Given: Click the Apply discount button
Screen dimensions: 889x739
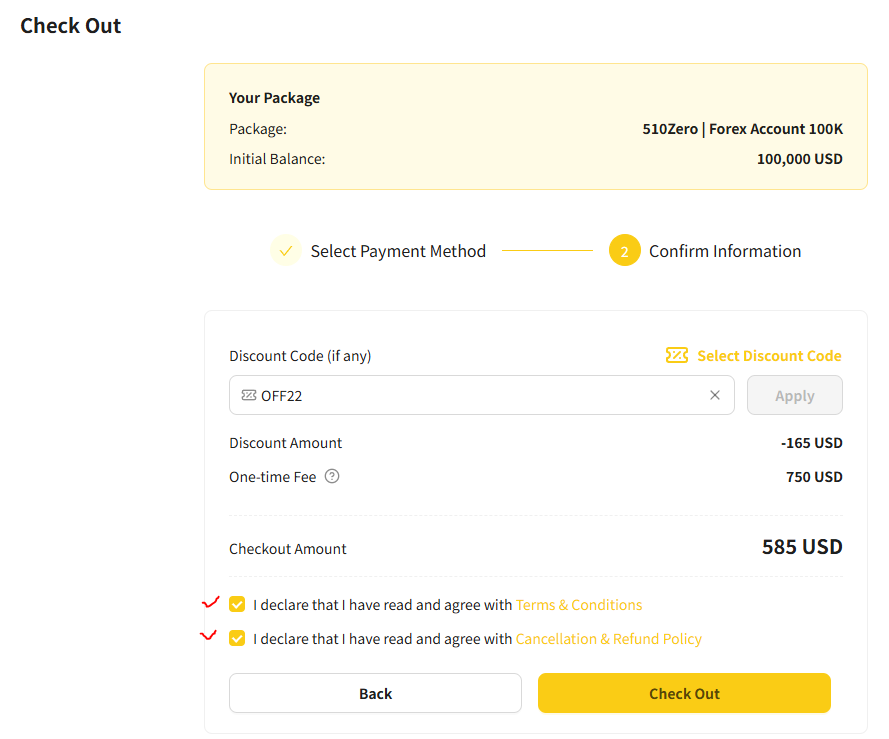Looking at the screenshot, I should point(794,395).
